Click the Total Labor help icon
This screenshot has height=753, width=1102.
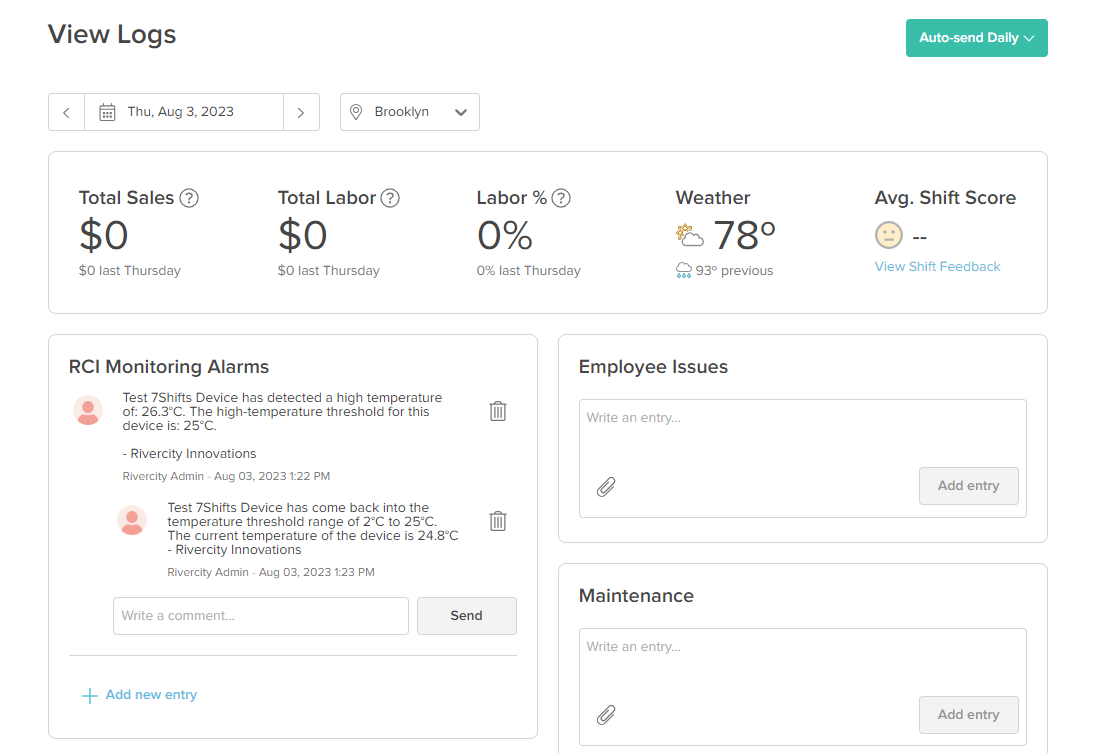pos(390,198)
